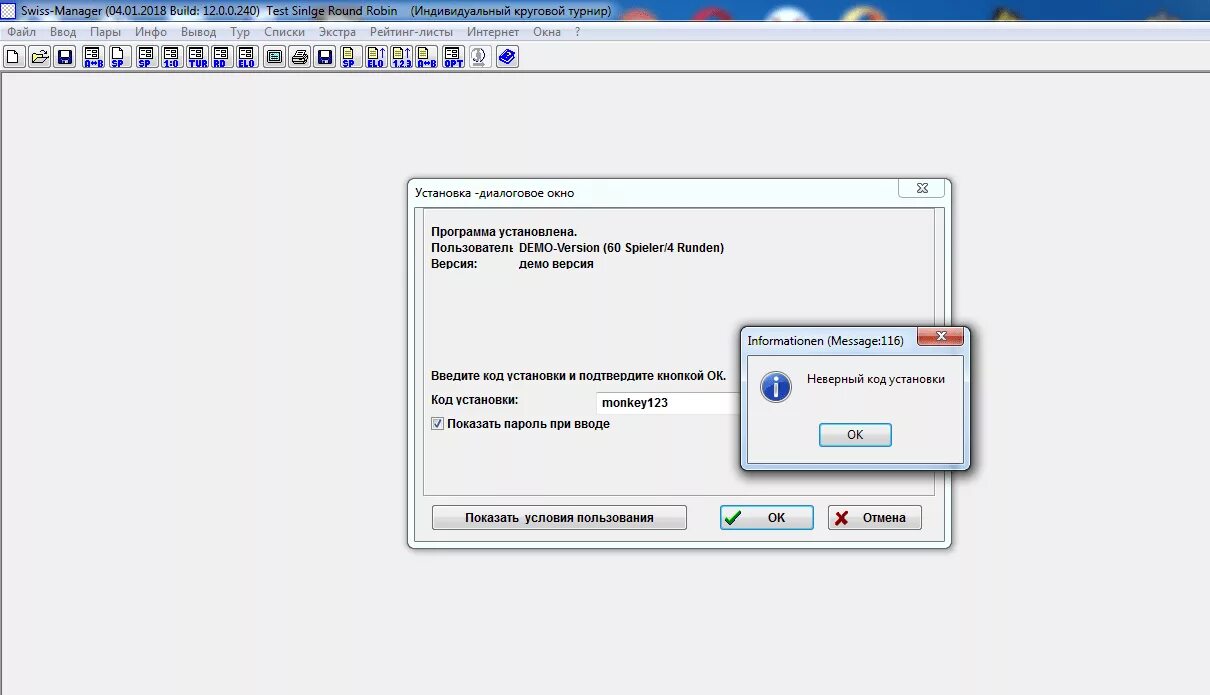Open the Экстра menu
The image size is (1210, 695).
pyautogui.click(x=337, y=32)
